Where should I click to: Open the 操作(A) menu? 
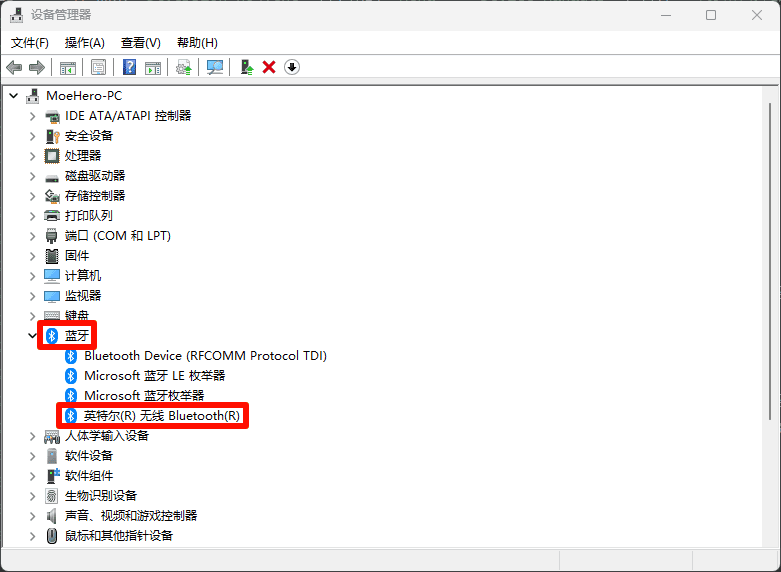(x=85, y=43)
